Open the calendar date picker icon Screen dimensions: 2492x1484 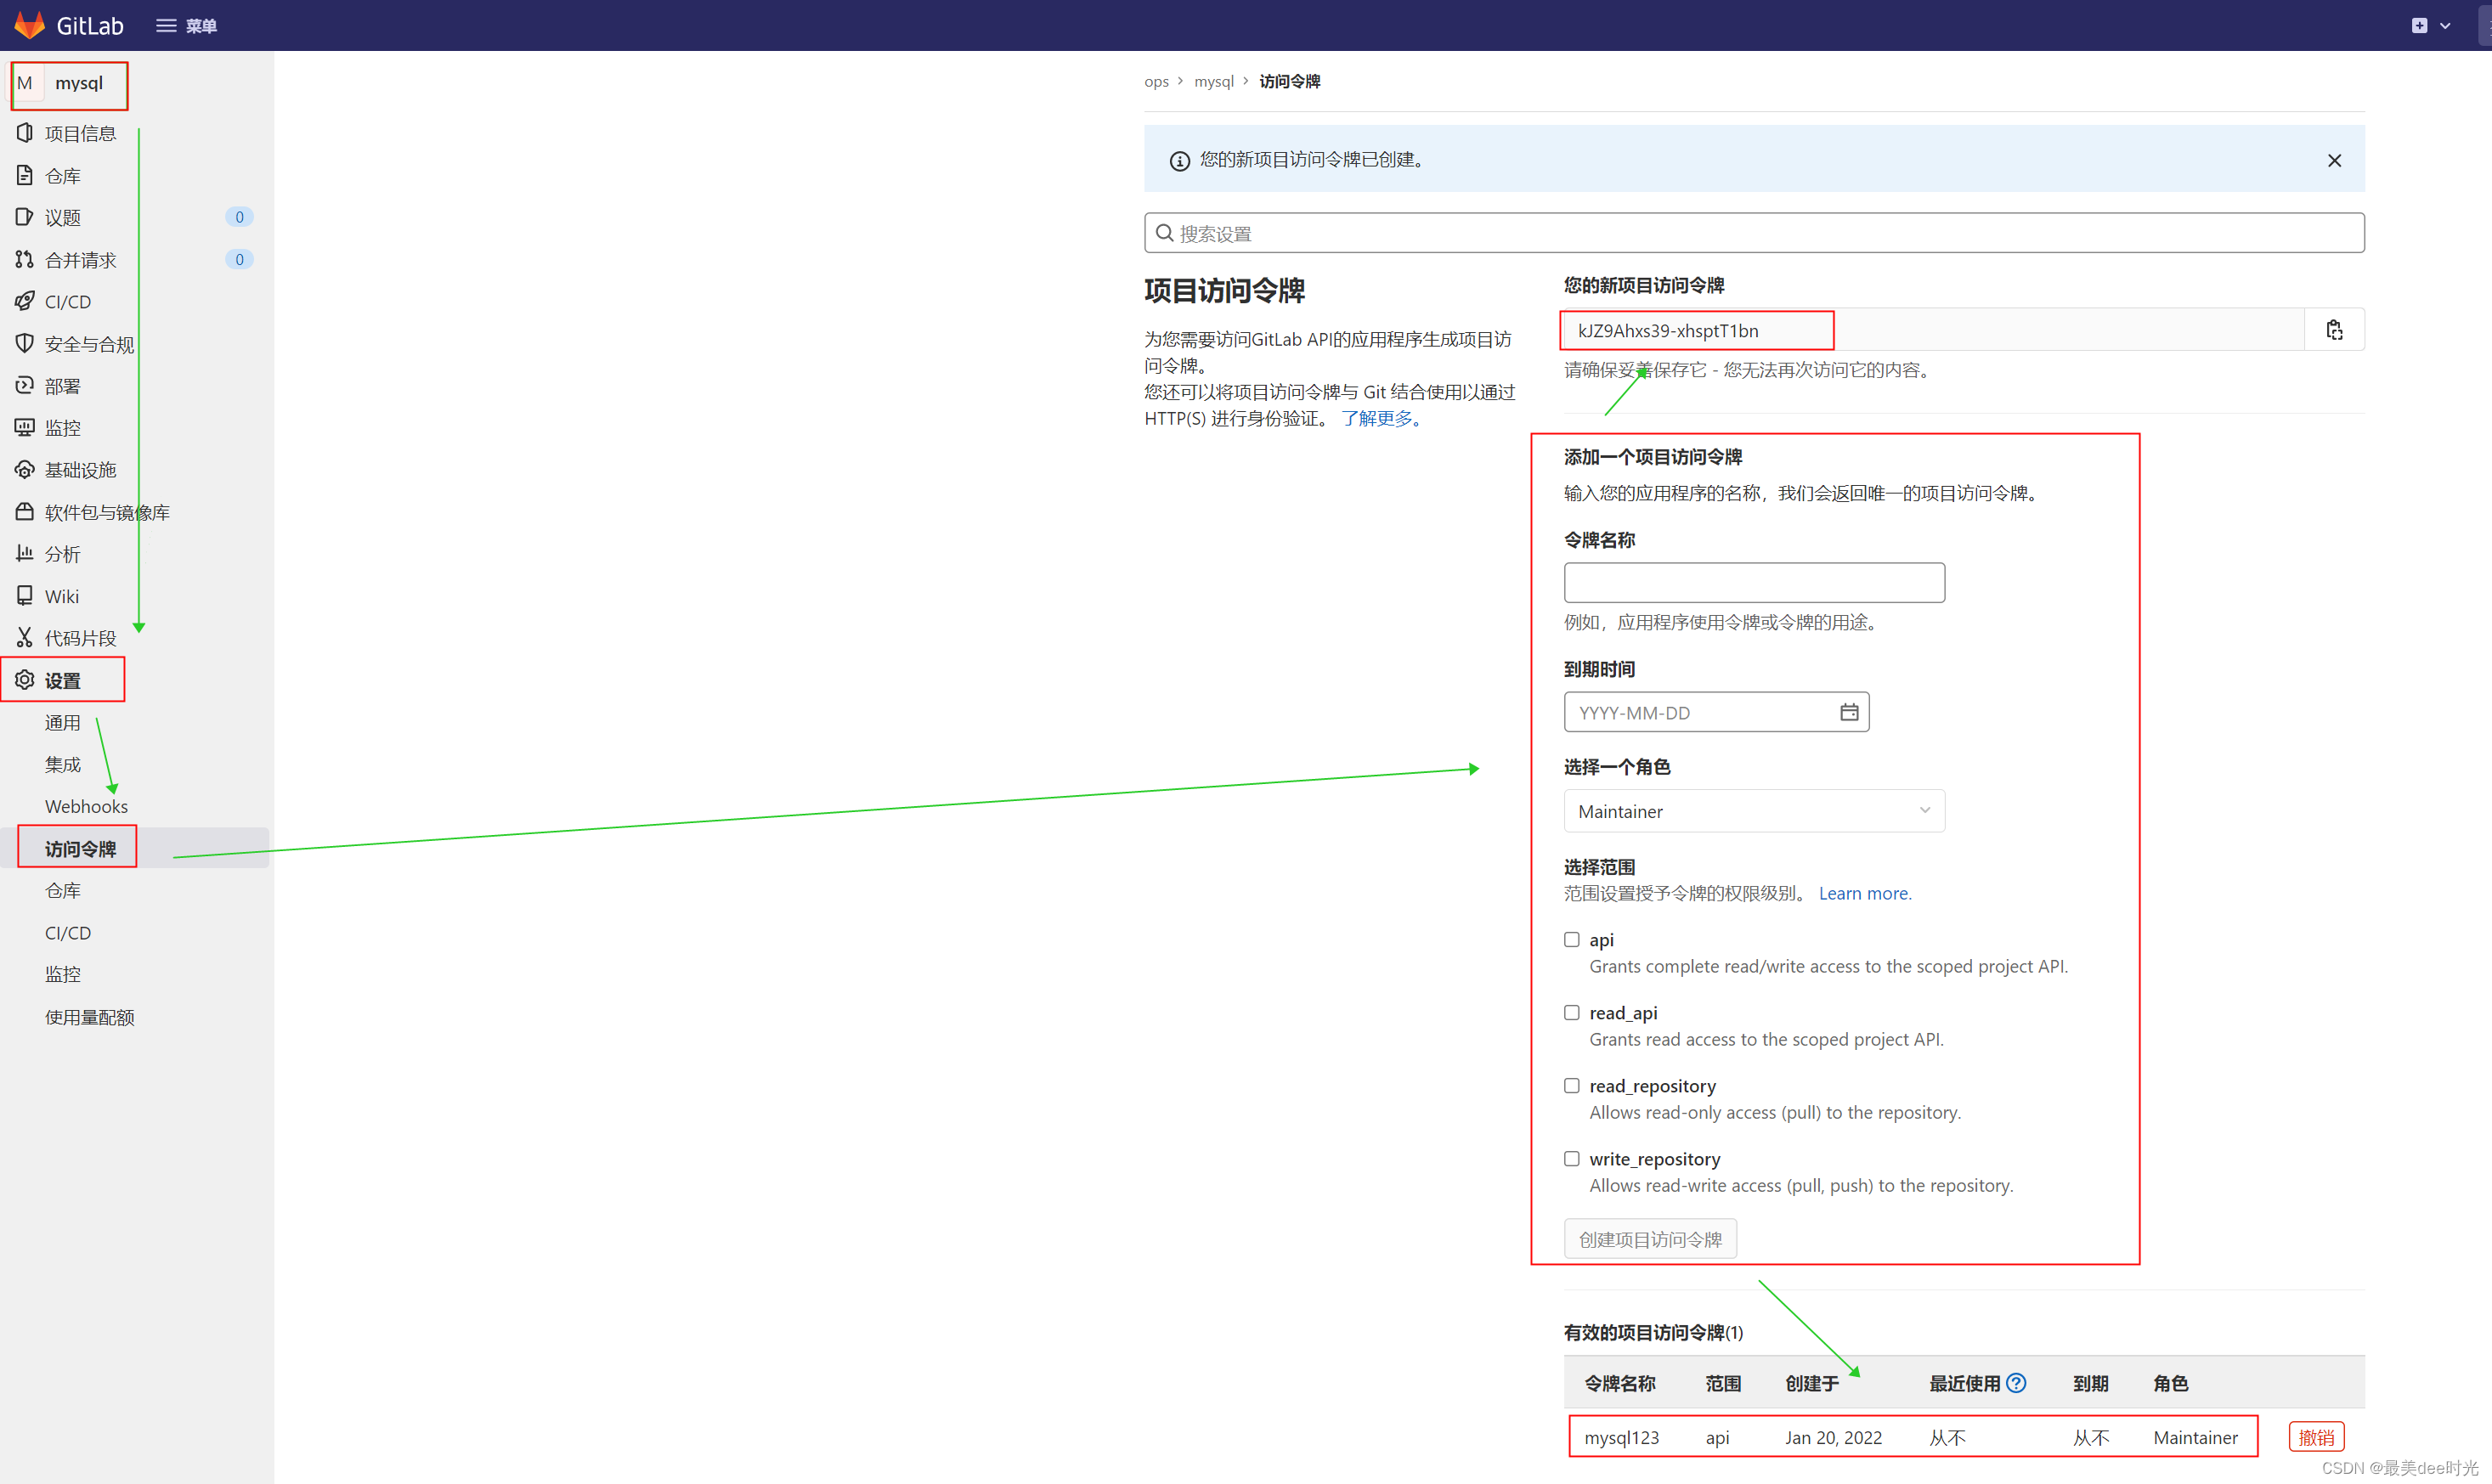pos(1848,712)
